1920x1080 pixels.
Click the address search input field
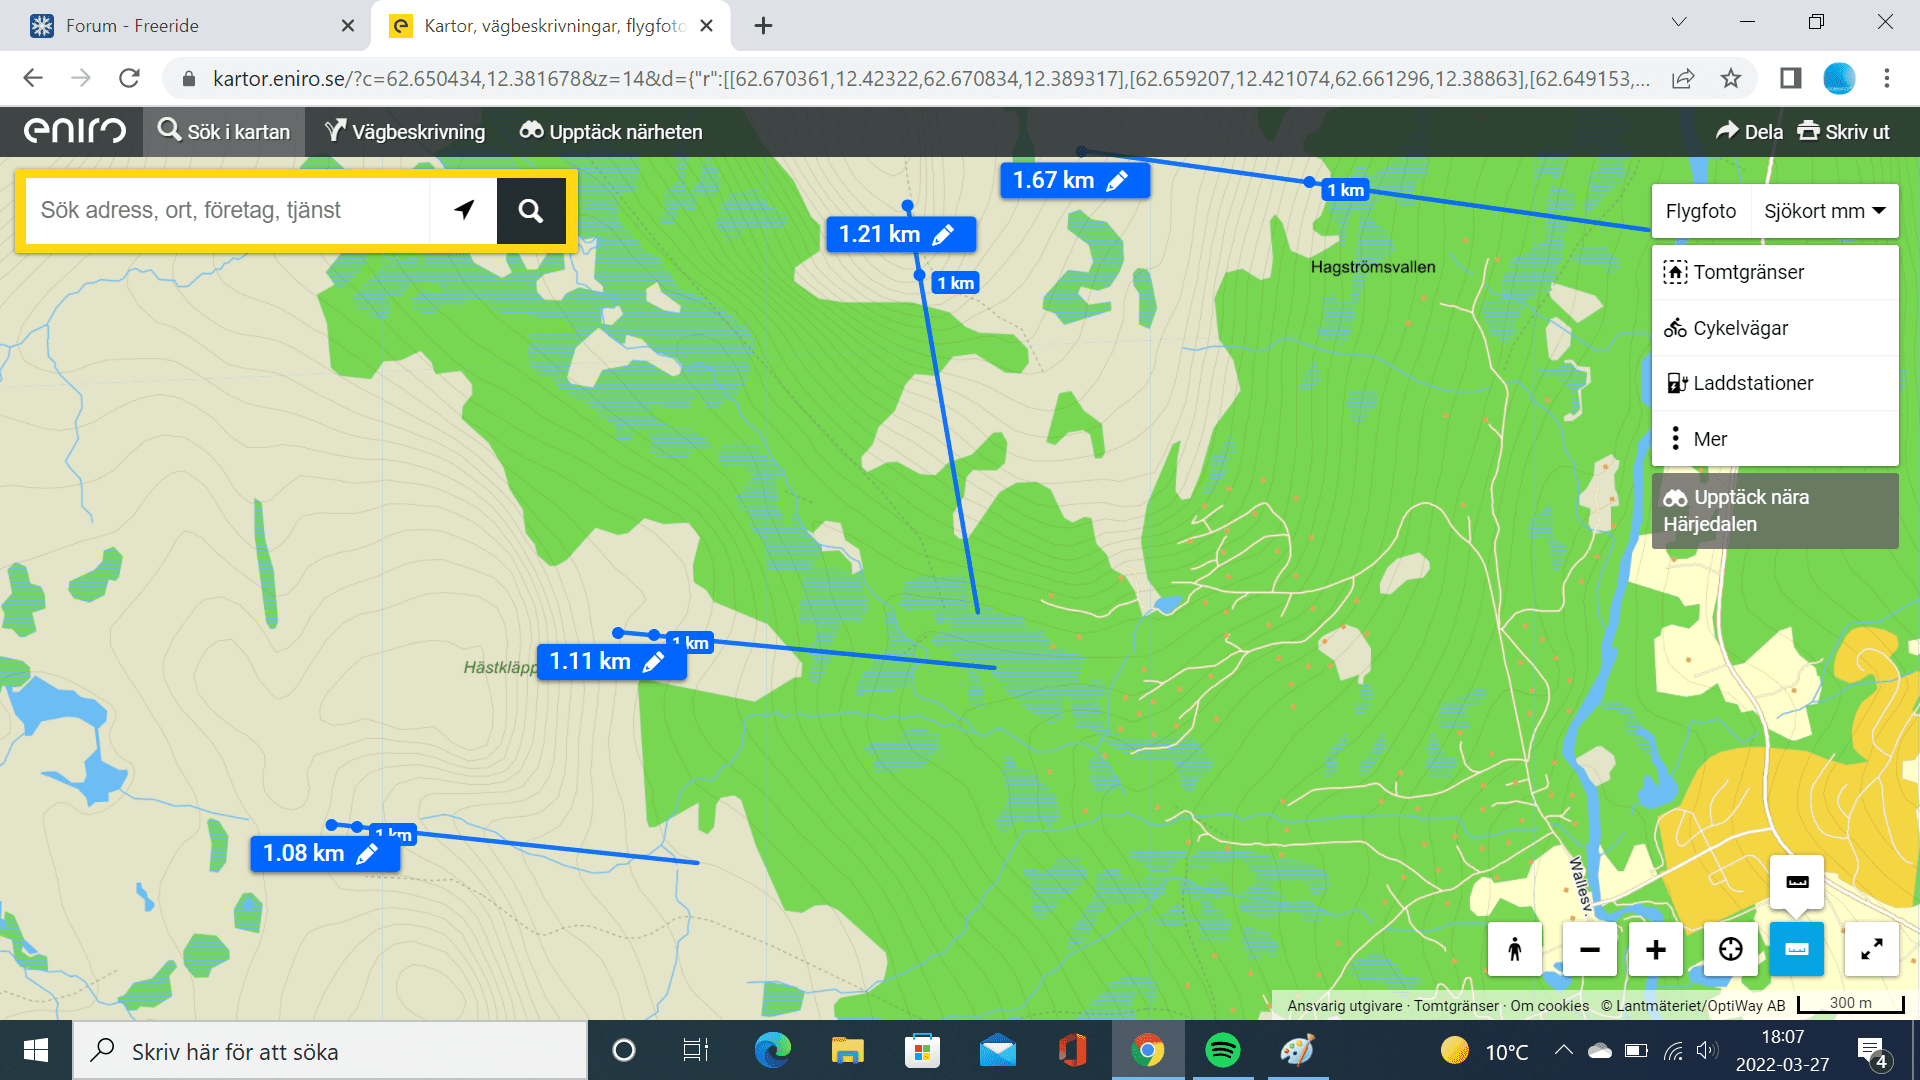coord(228,210)
